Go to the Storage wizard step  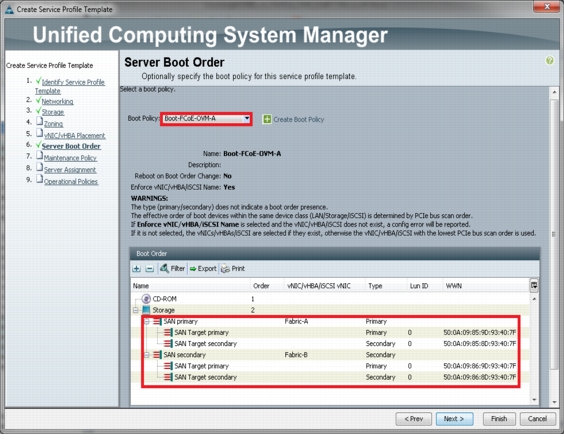[x=53, y=112]
